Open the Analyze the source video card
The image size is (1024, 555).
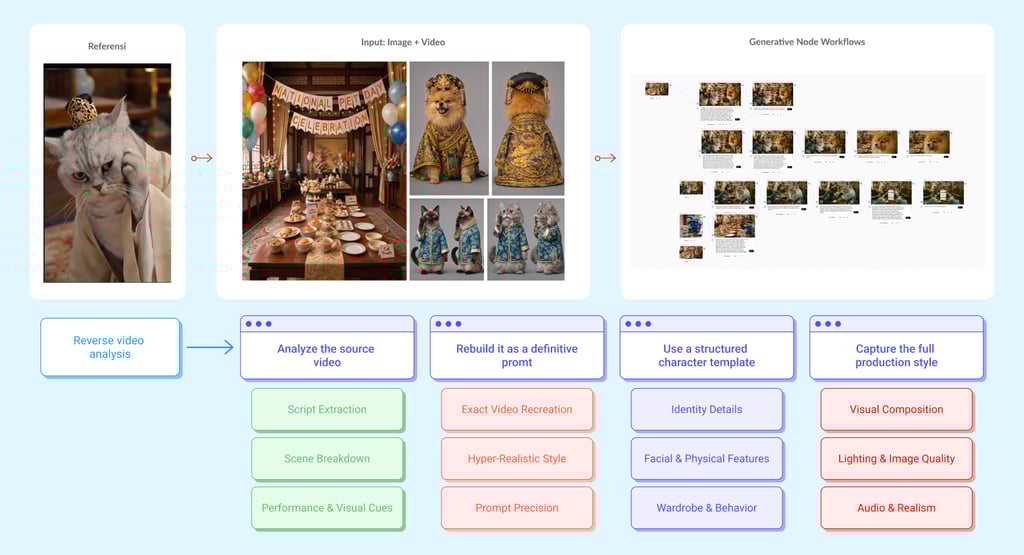tap(327, 347)
